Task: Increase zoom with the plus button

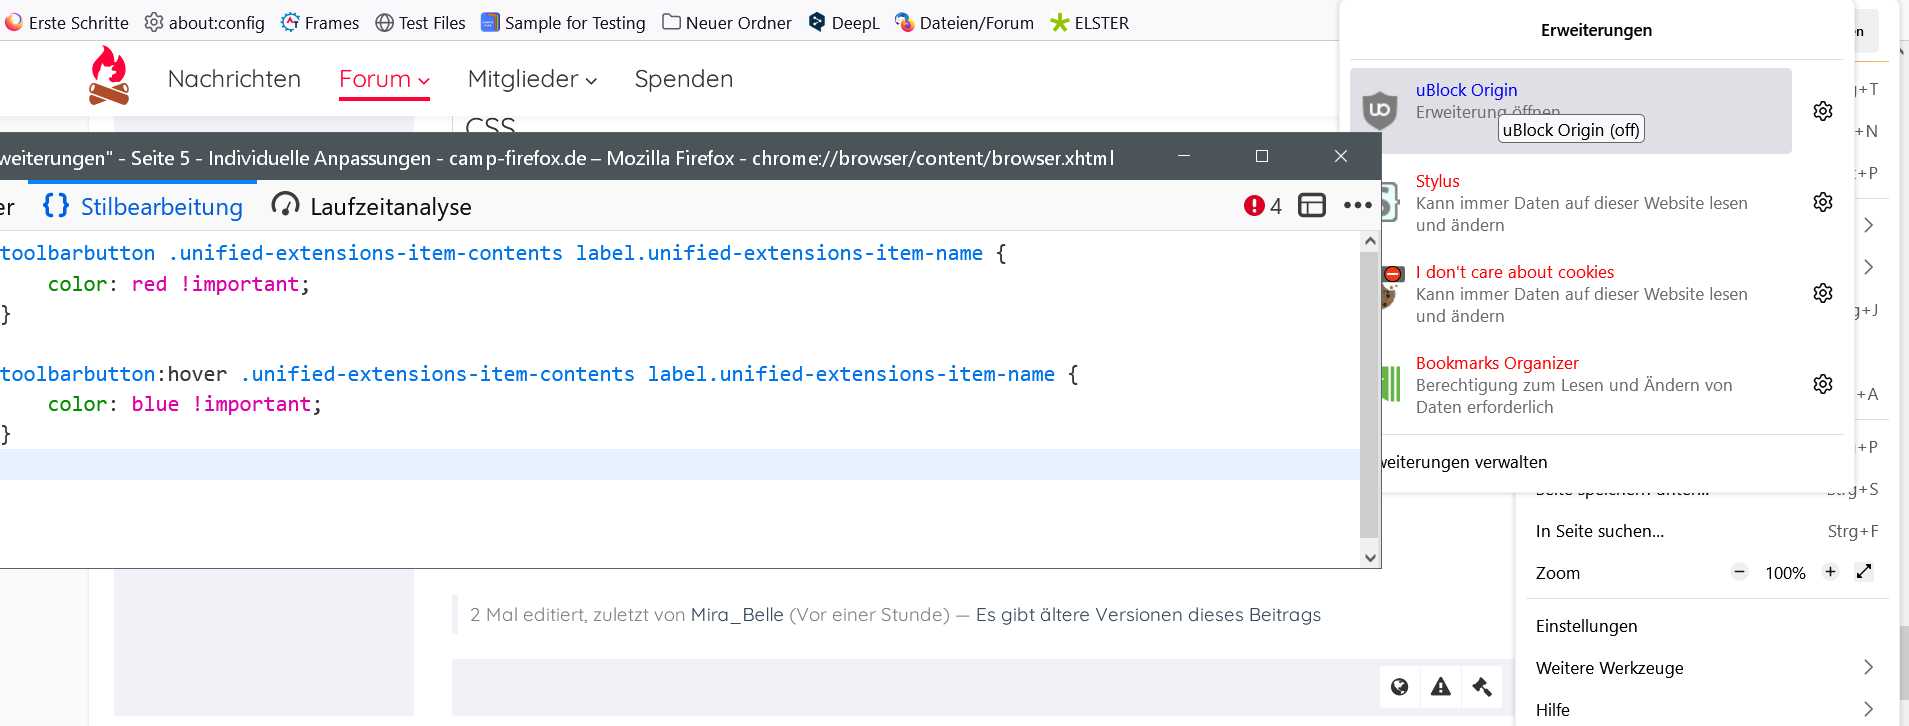Action: [x=1830, y=572]
